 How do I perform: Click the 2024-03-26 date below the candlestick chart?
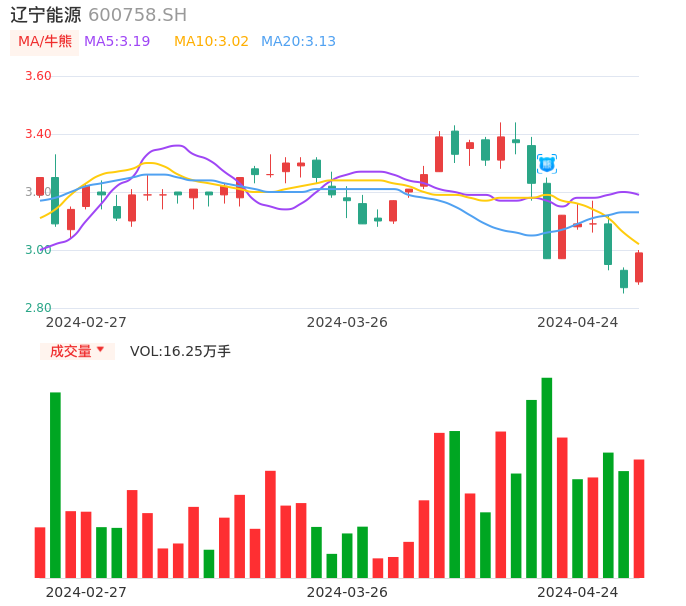[347, 322]
